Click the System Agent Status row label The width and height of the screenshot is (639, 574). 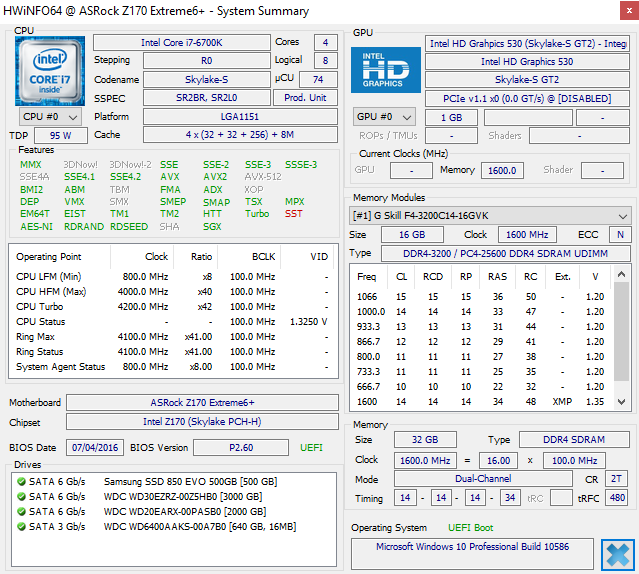(x=60, y=367)
